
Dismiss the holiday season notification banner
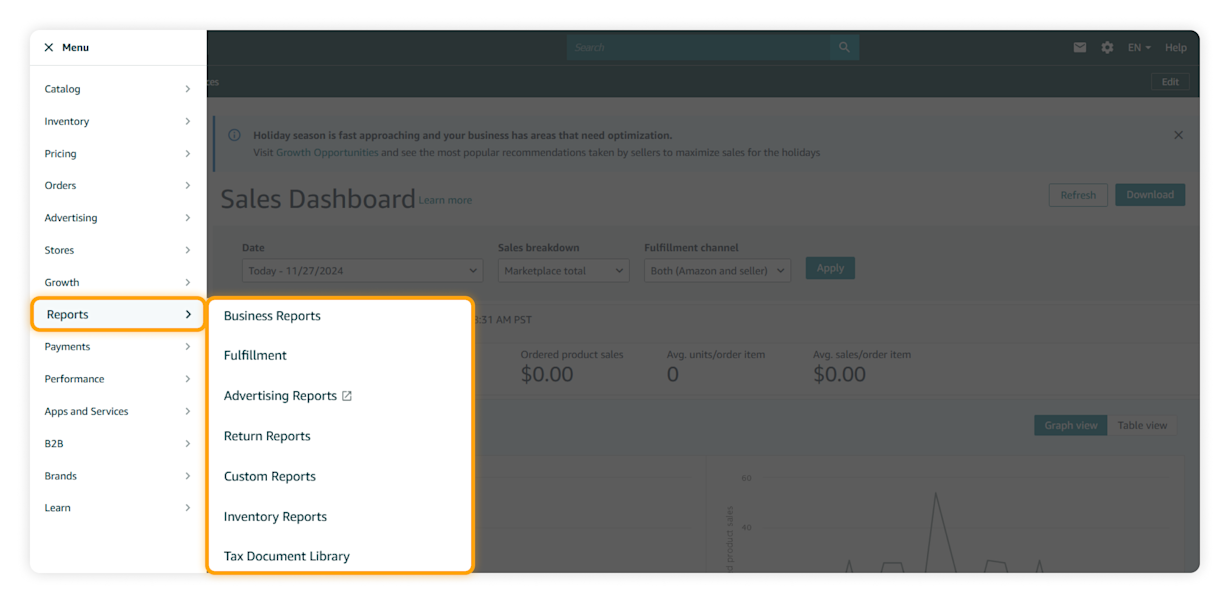[x=1178, y=134]
